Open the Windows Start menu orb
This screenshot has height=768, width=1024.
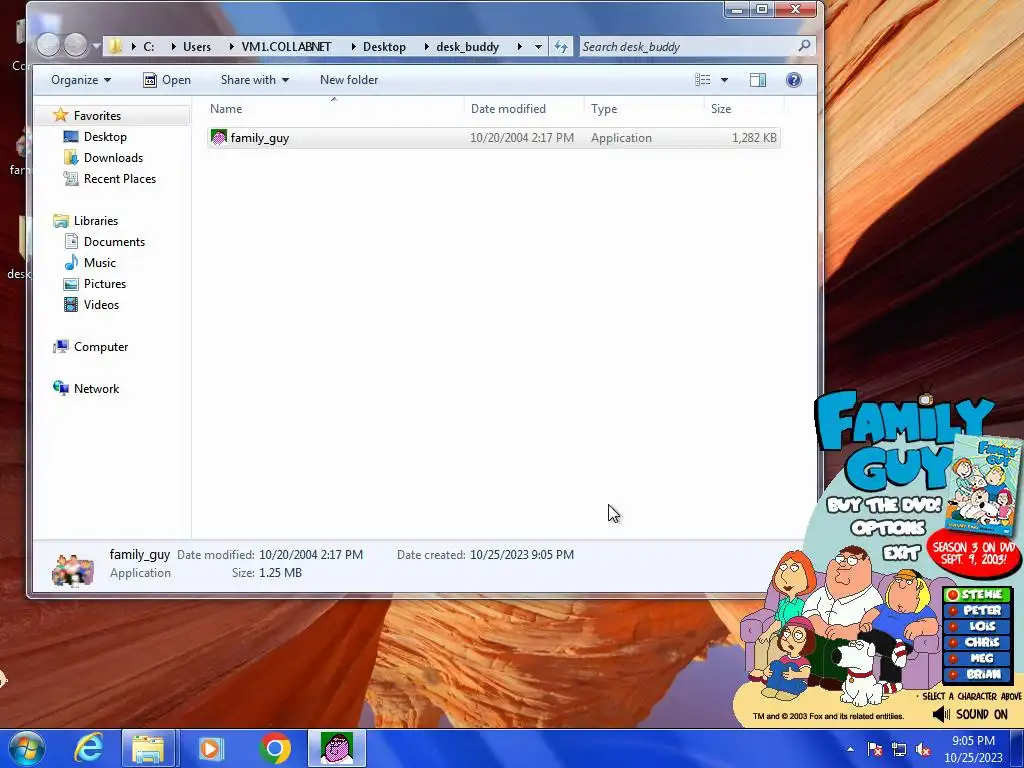27,748
